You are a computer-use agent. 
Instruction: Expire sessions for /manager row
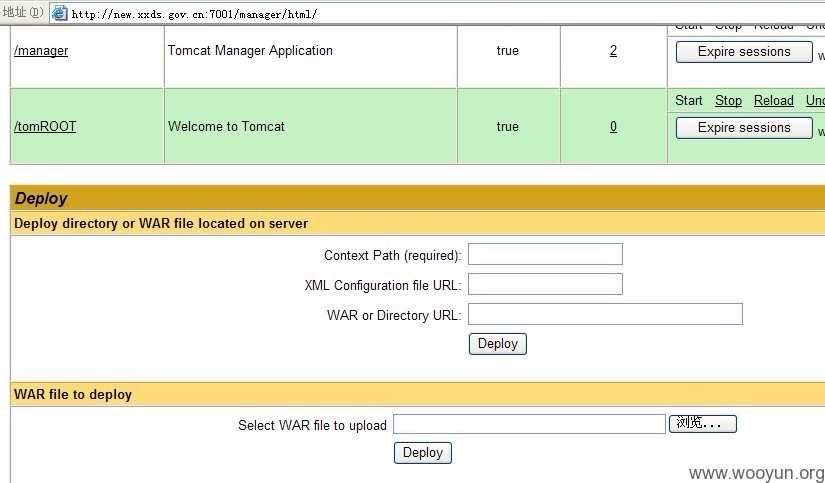click(744, 52)
